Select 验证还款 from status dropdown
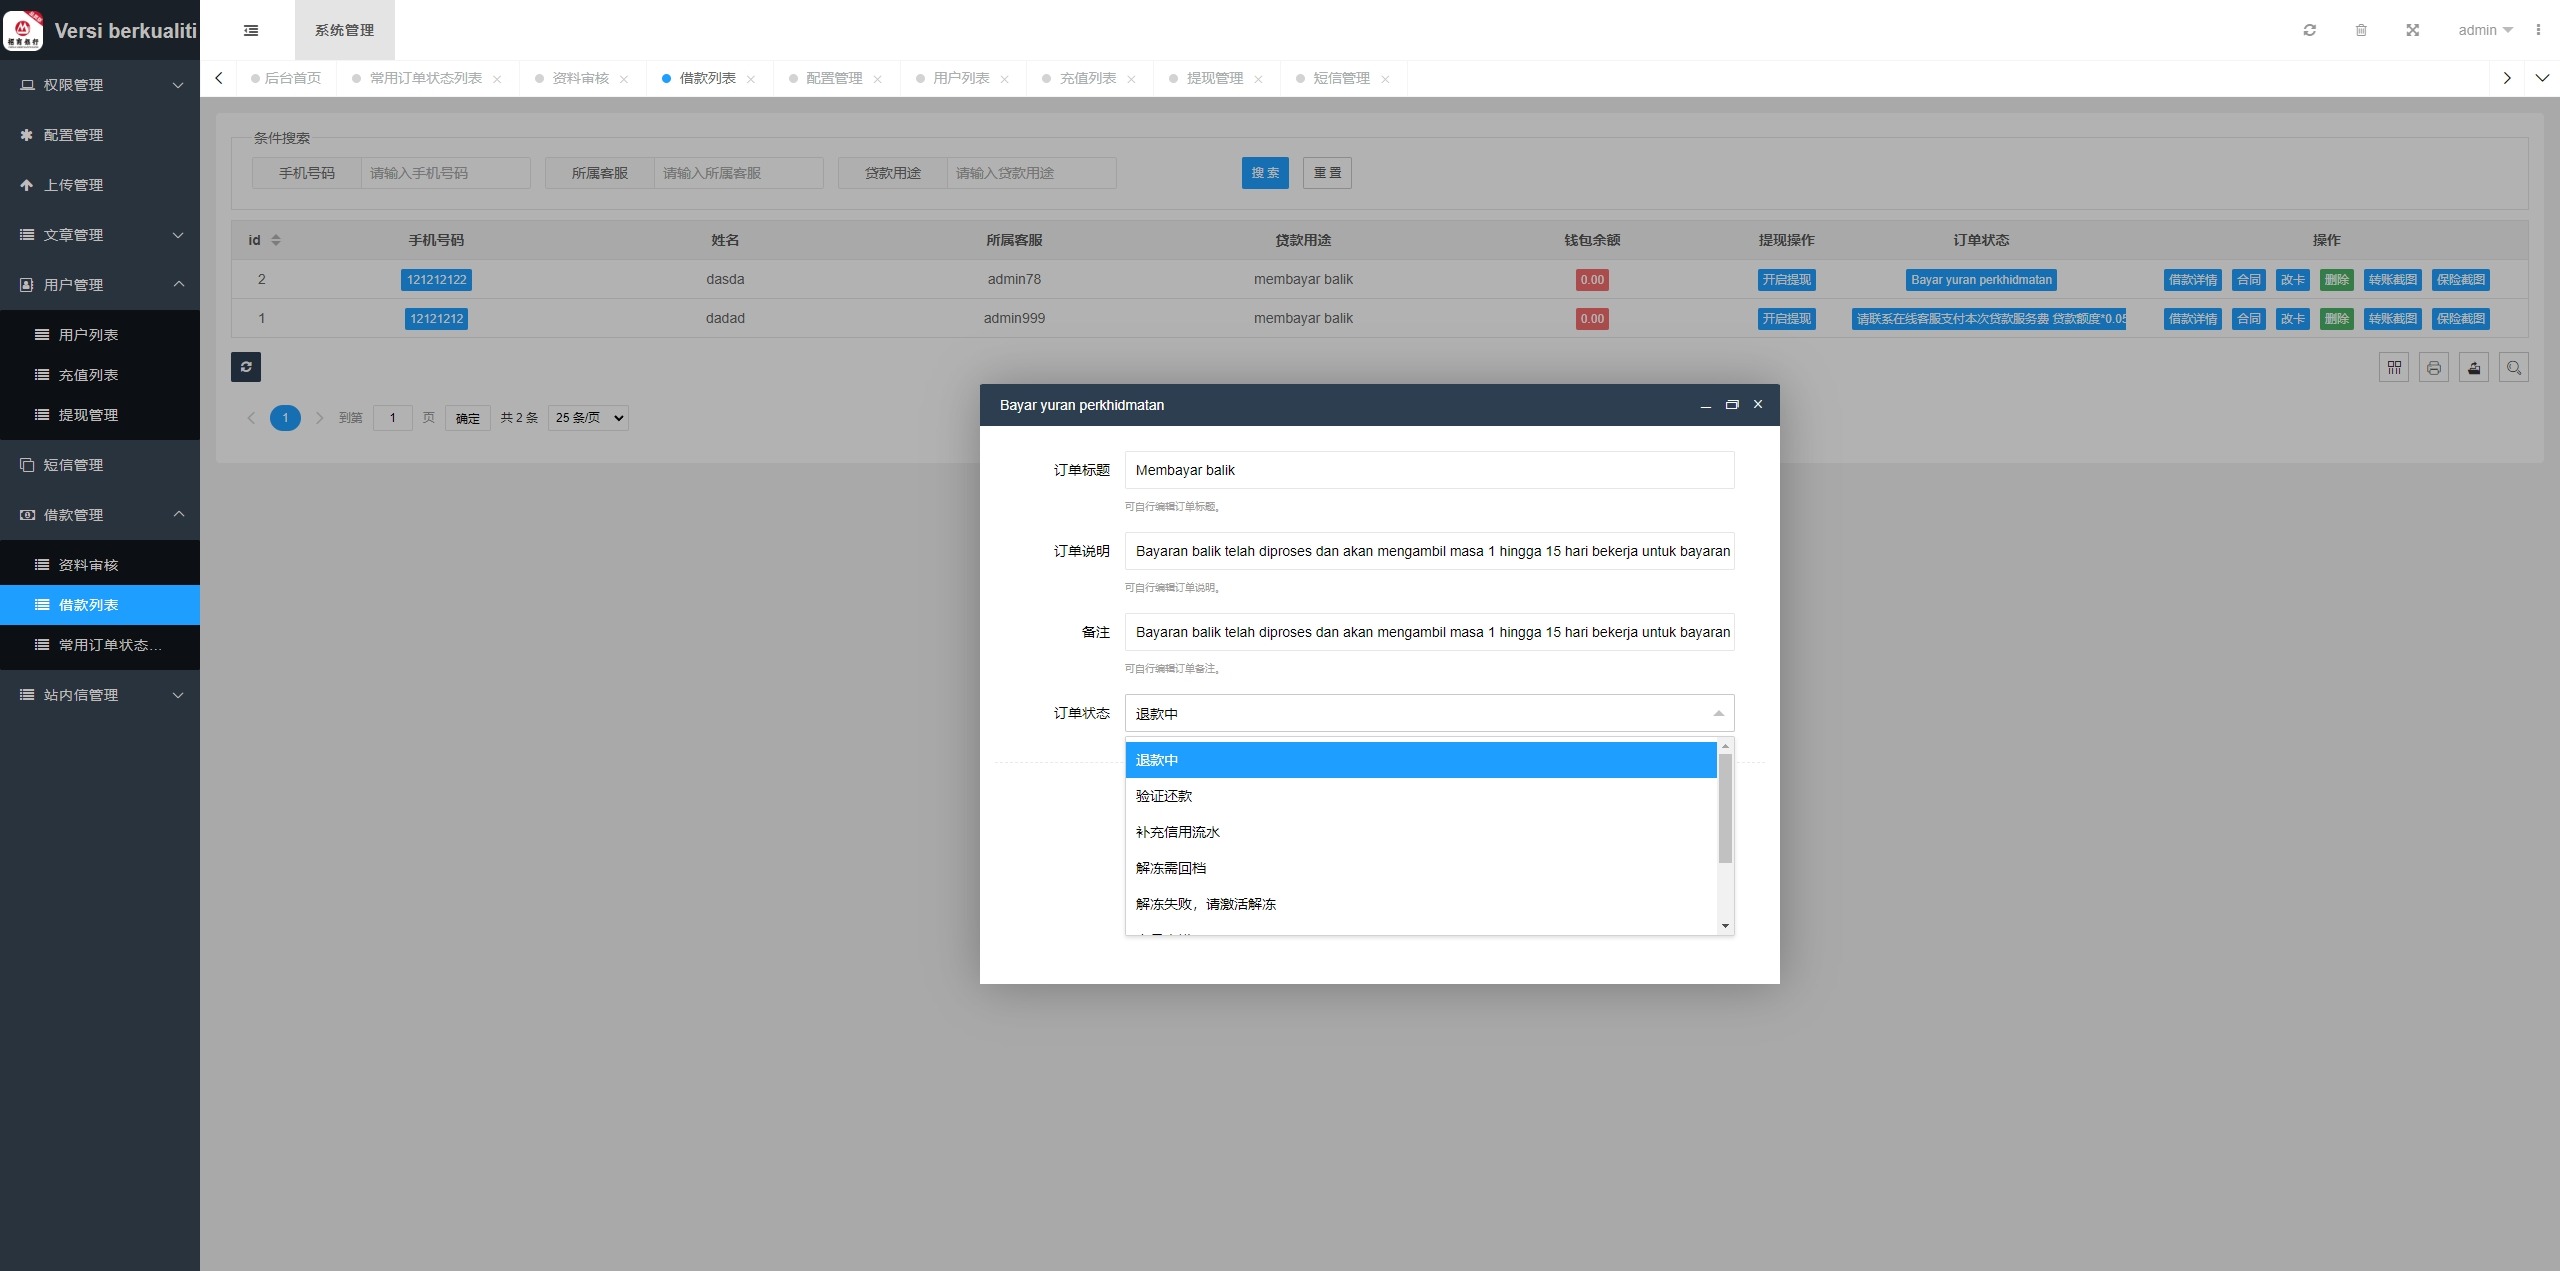2560x1271 pixels. pos(1421,796)
